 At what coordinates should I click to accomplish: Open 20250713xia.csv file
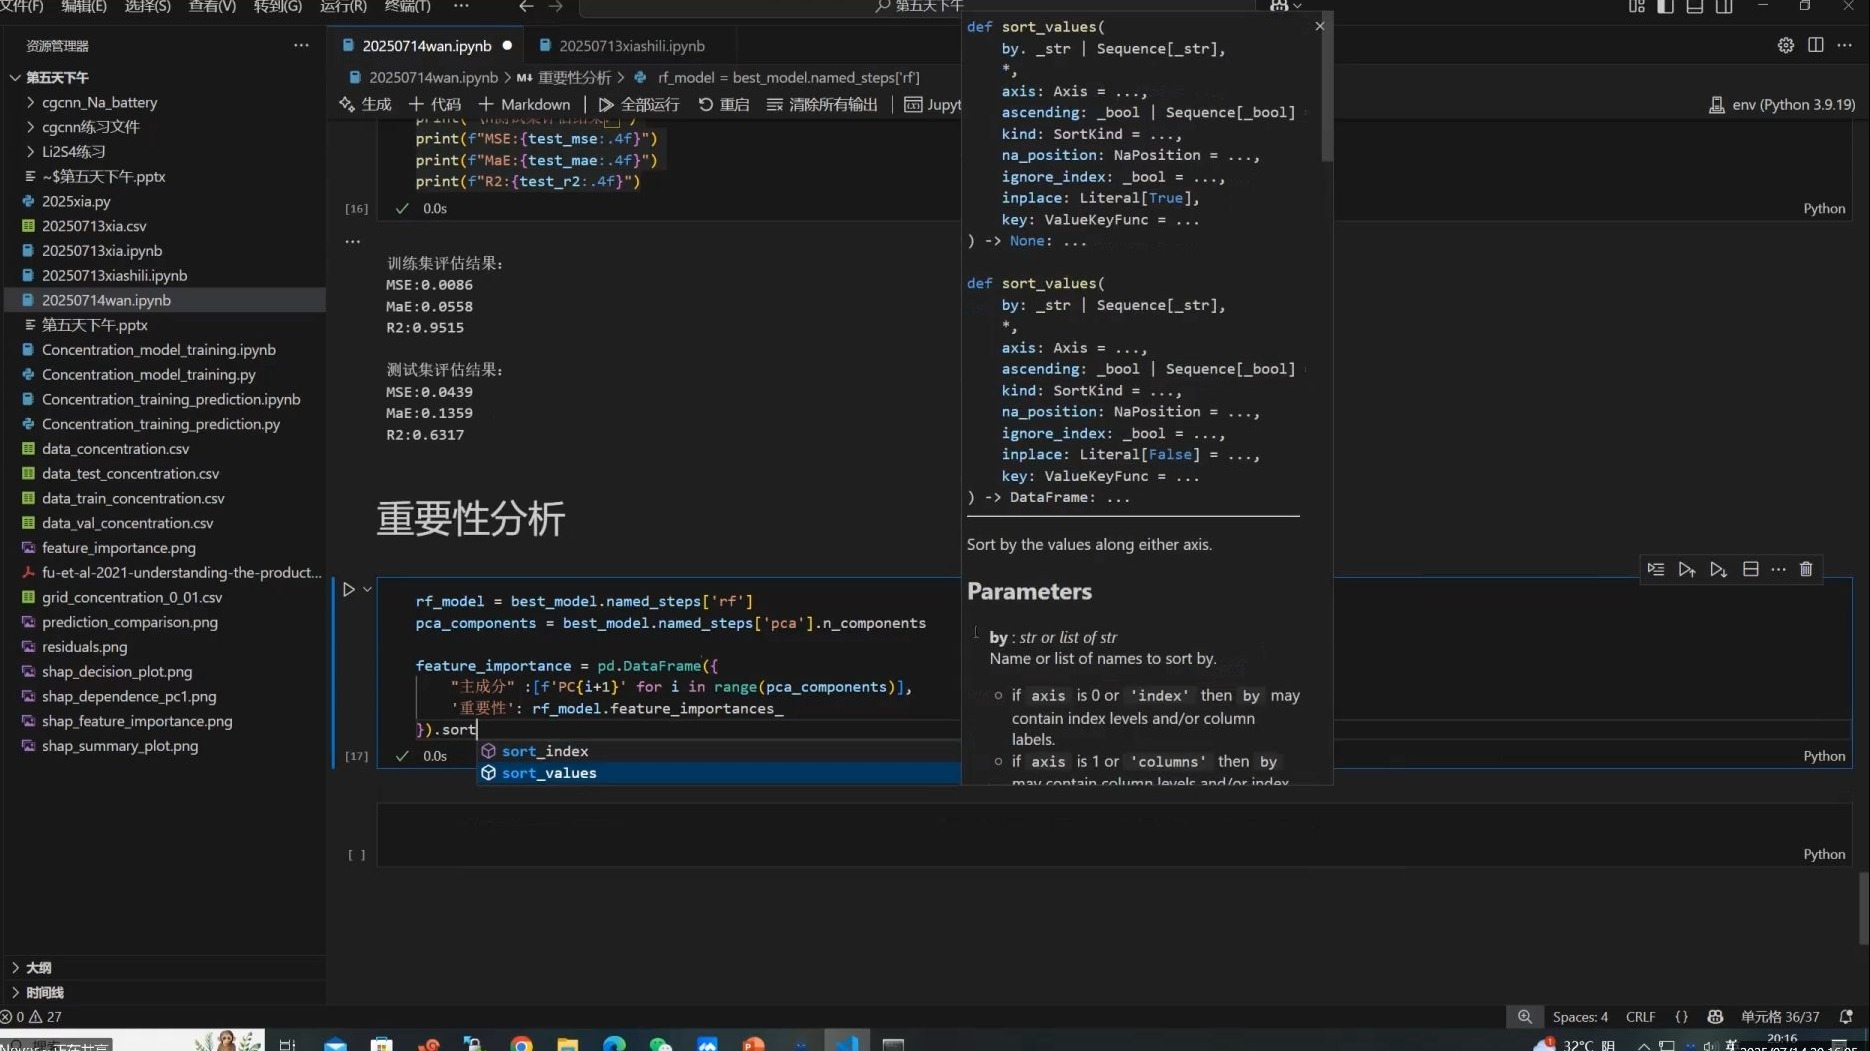[x=94, y=226]
